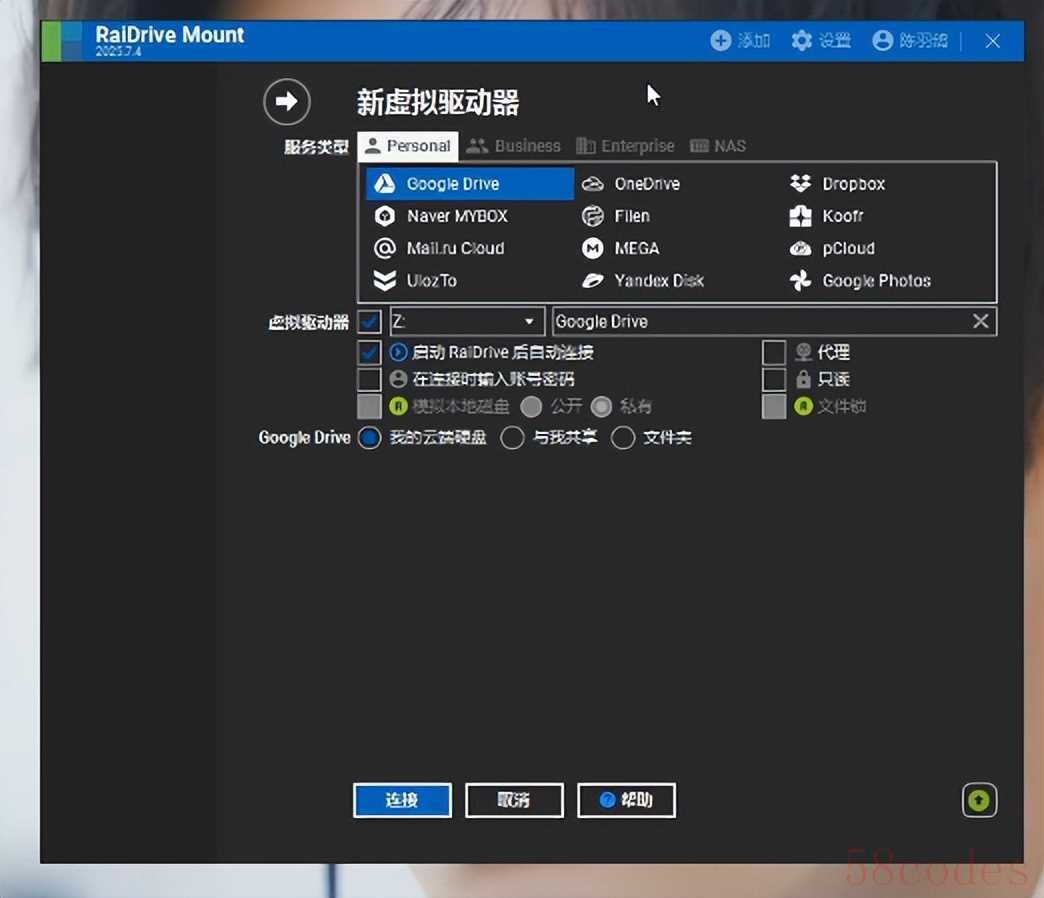Screen dimensions: 1044x898
Task: Select the 与我共享 radio button
Action: point(512,438)
